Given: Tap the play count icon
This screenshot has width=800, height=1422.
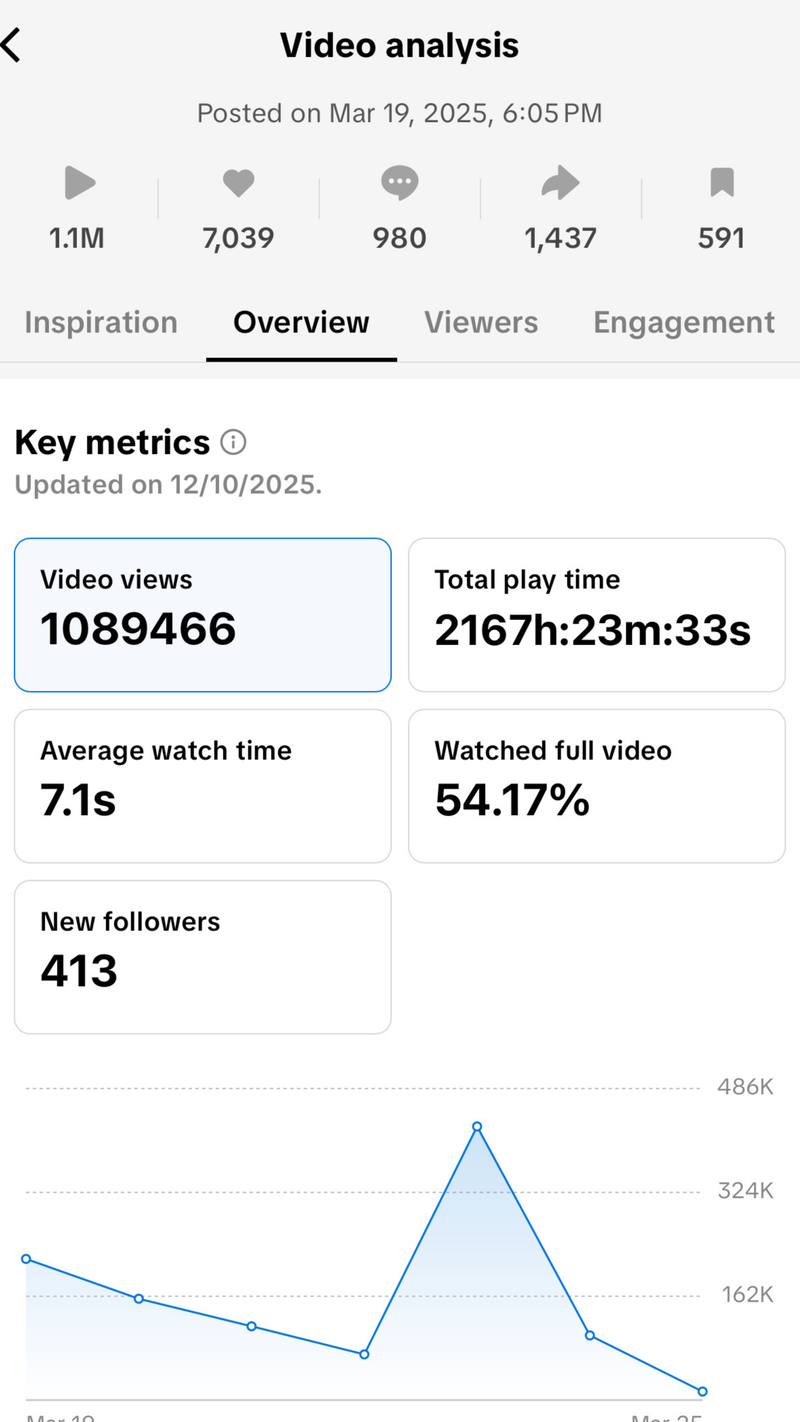Looking at the screenshot, I should point(78,183).
